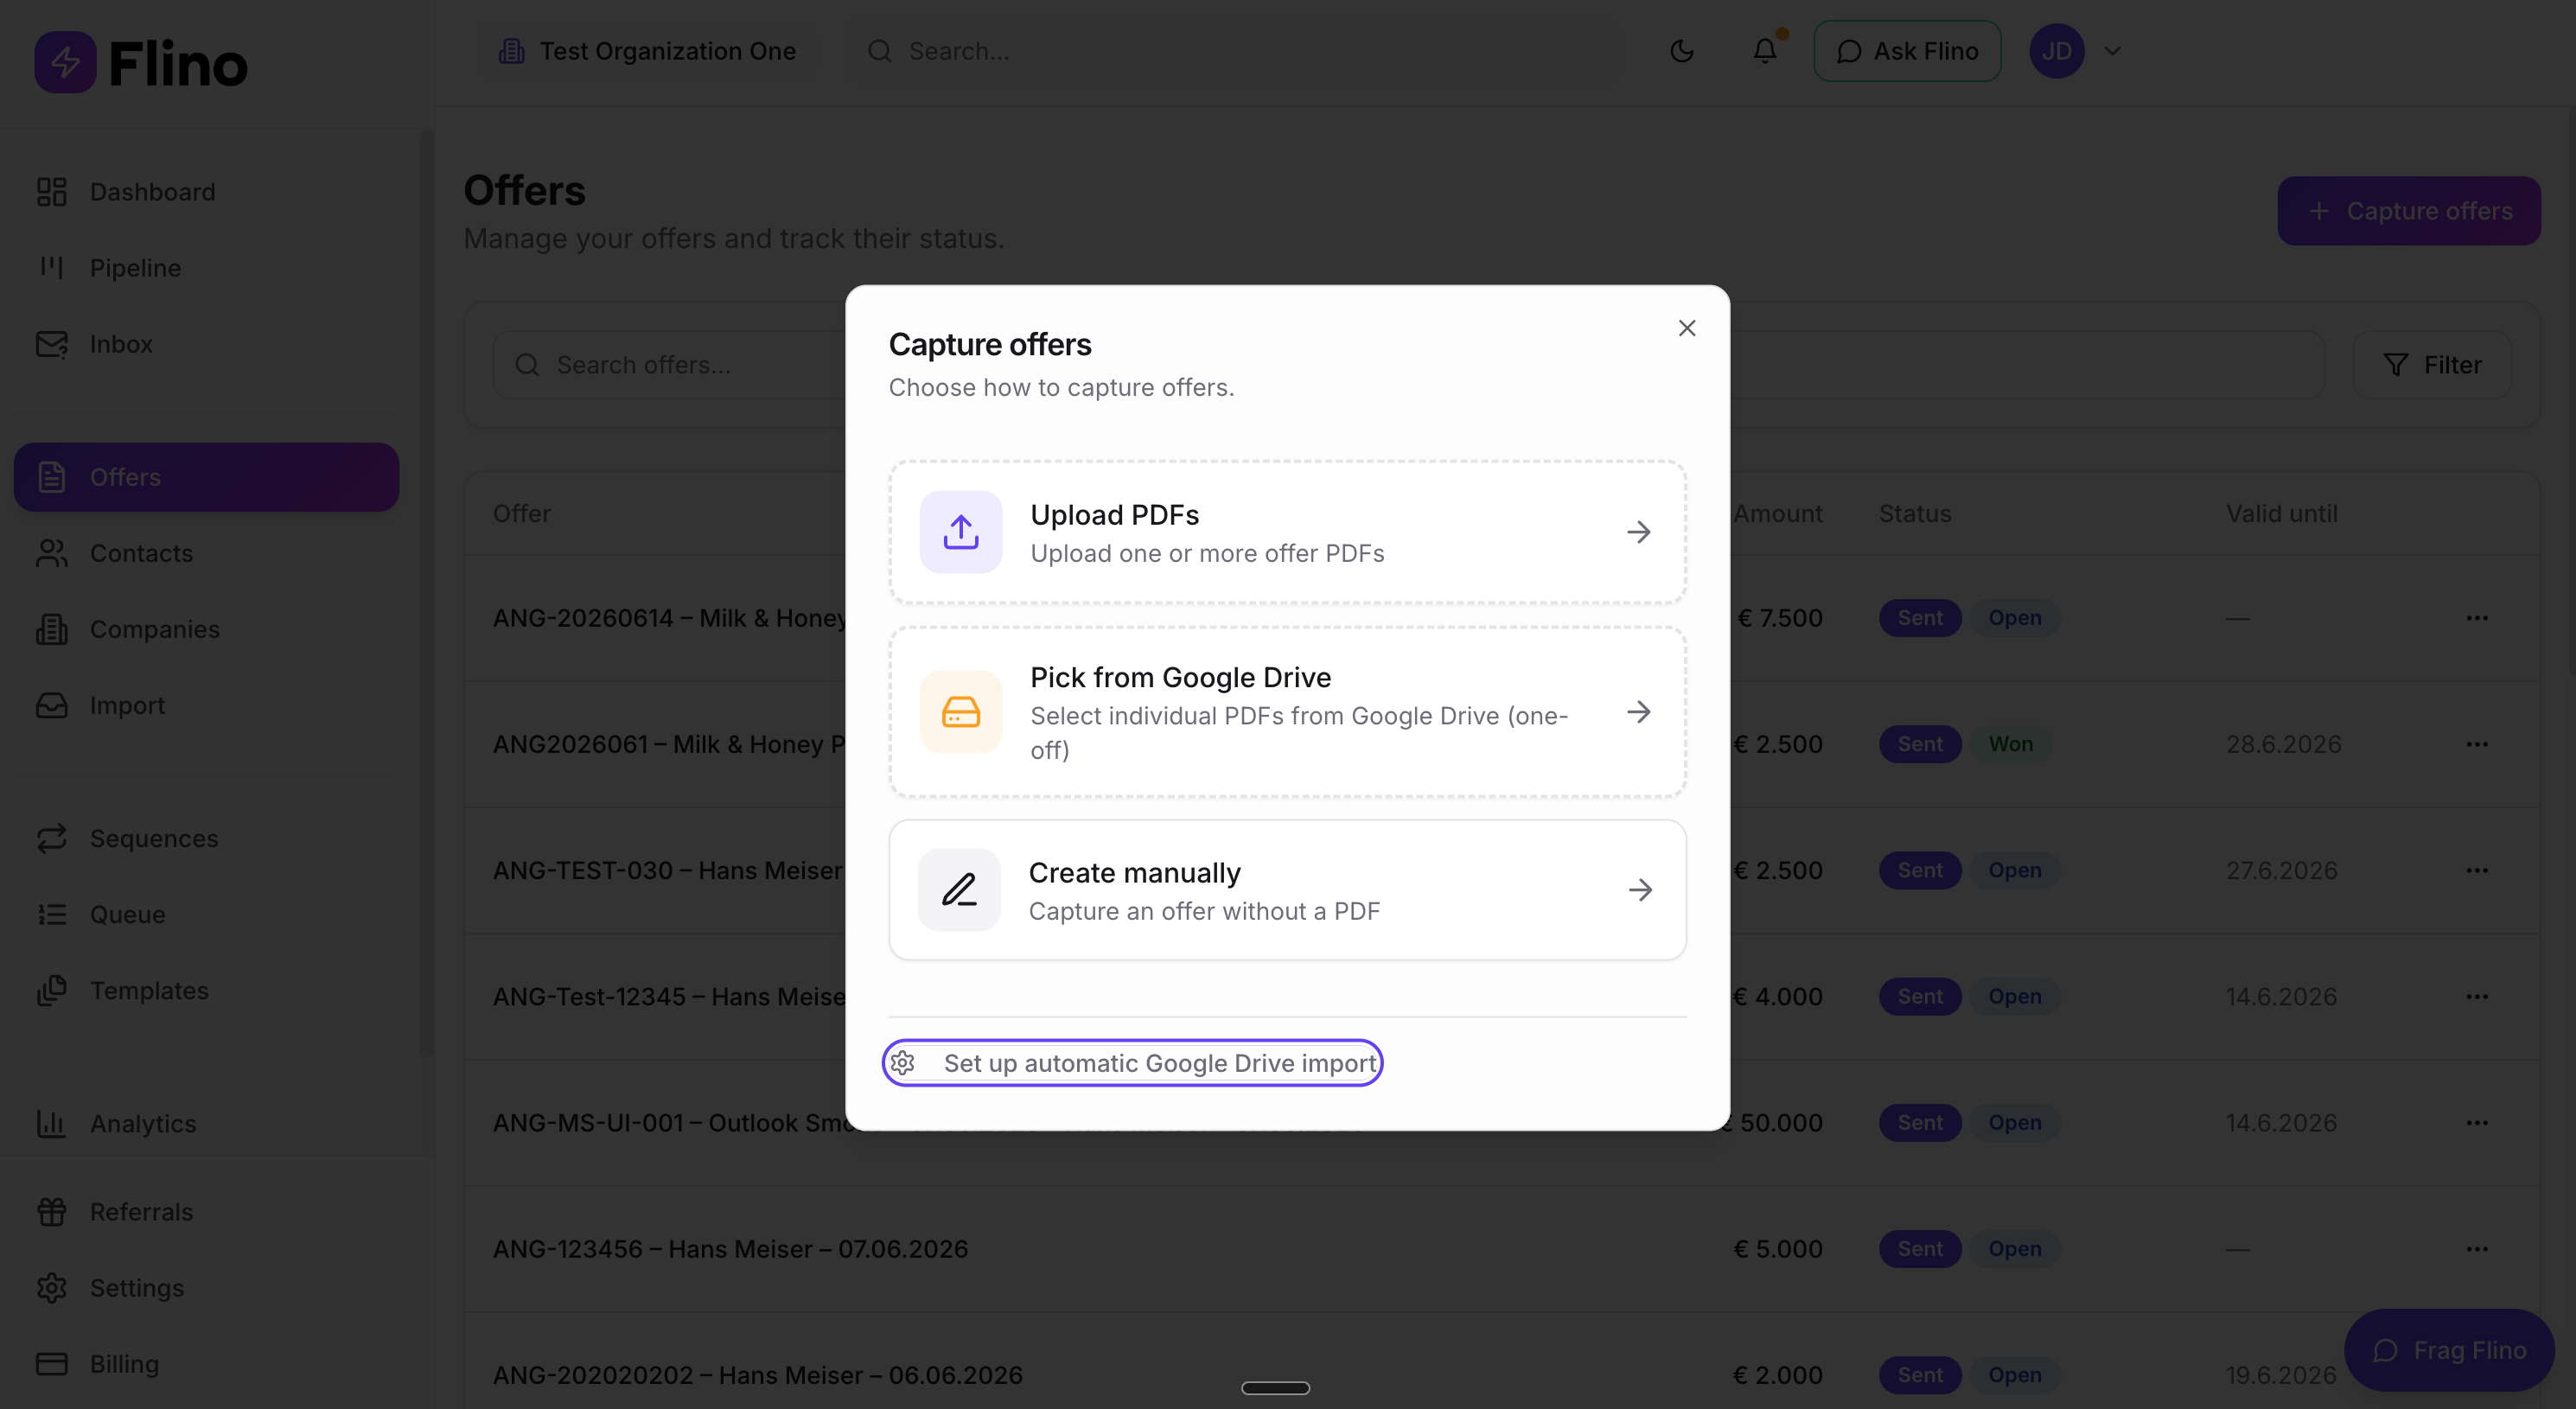This screenshot has height=1409, width=2576.
Task: Click Sent badge in € 5.000 row
Action: click(1920, 1249)
